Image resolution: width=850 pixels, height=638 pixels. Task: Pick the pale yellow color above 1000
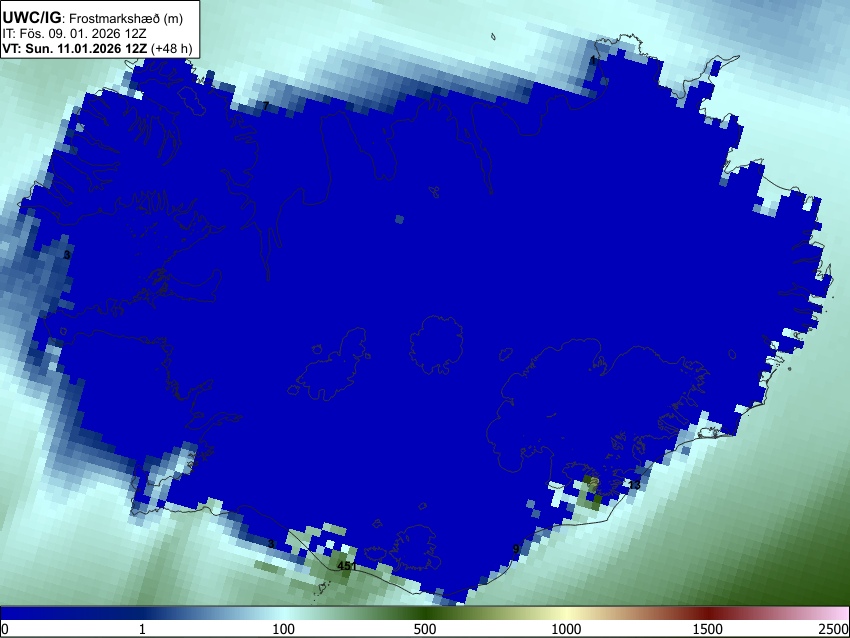coord(566,613)
